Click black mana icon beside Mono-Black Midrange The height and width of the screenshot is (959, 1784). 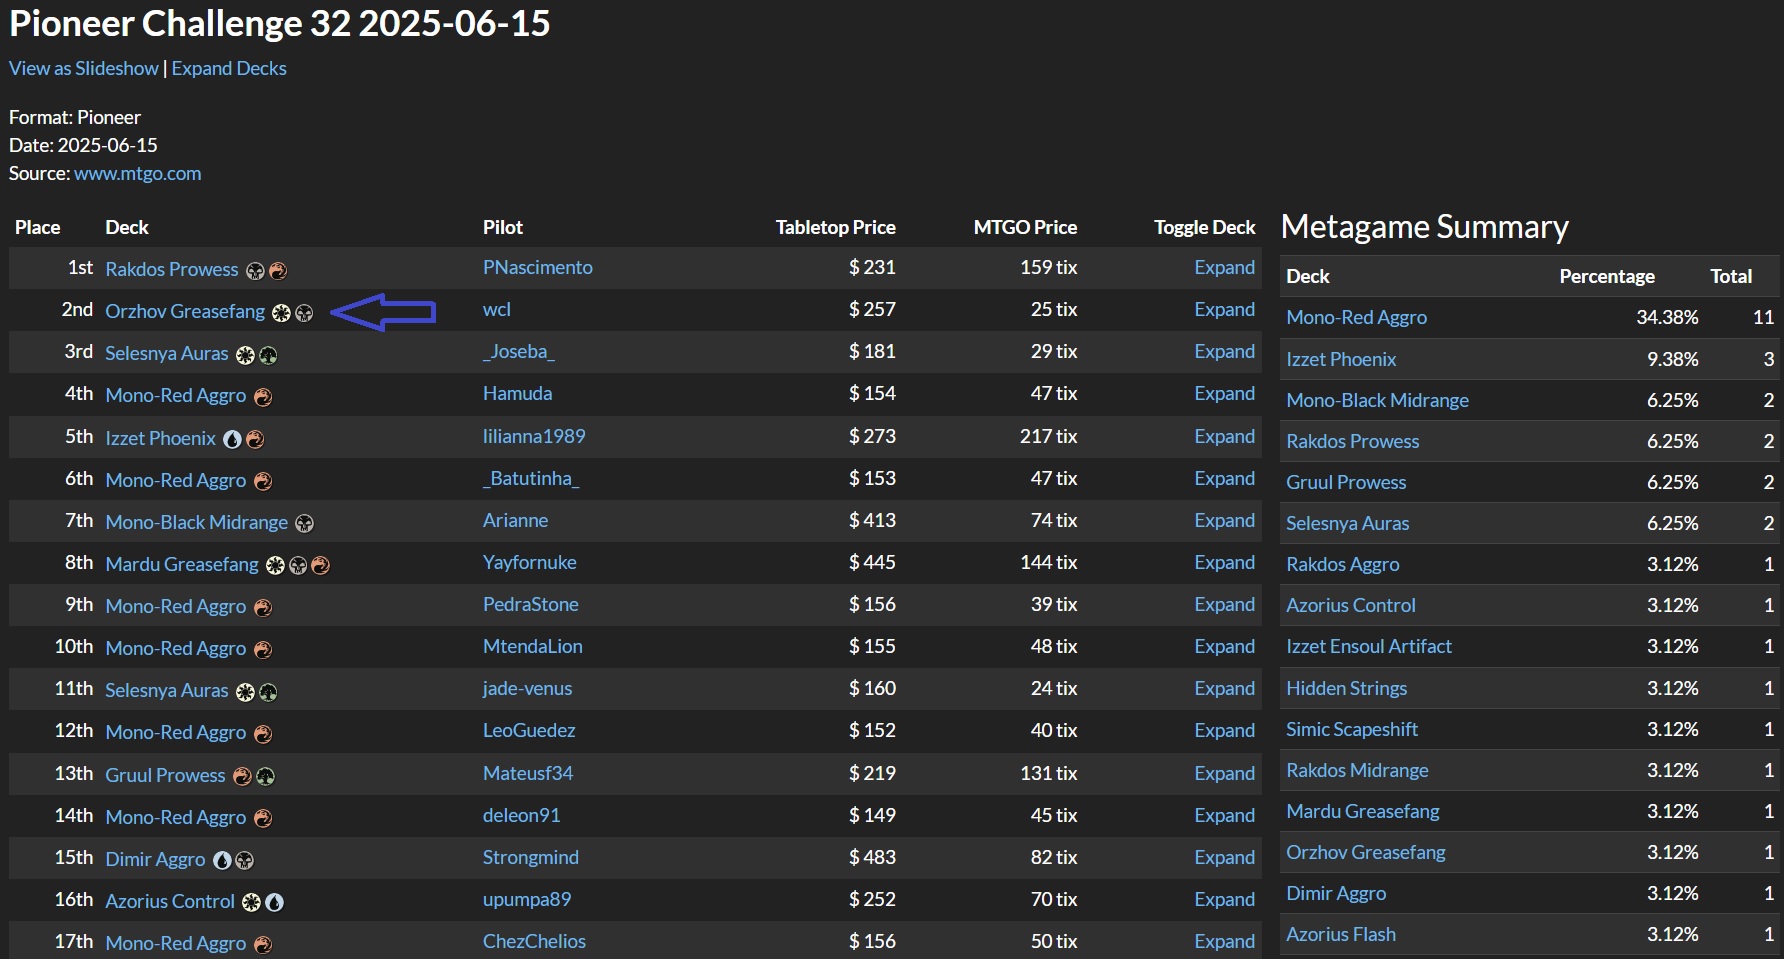[x=305, y=523]
